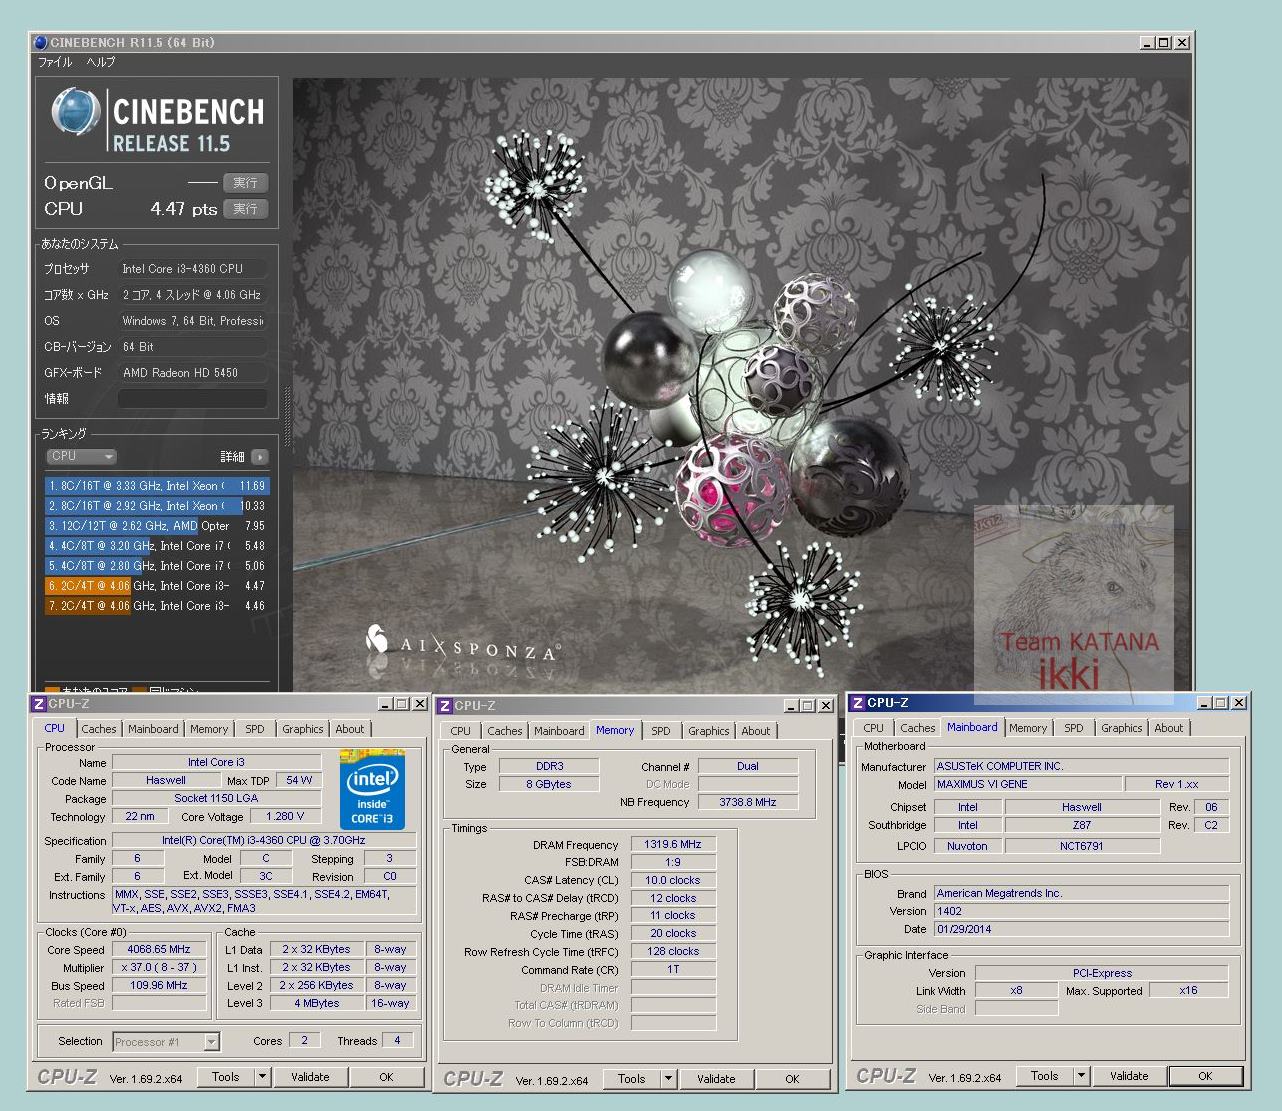Click Validate in right CPU-Z window
Screen dimensions: 1282x1111
pyautogui.click(x=1129, y=1076)
